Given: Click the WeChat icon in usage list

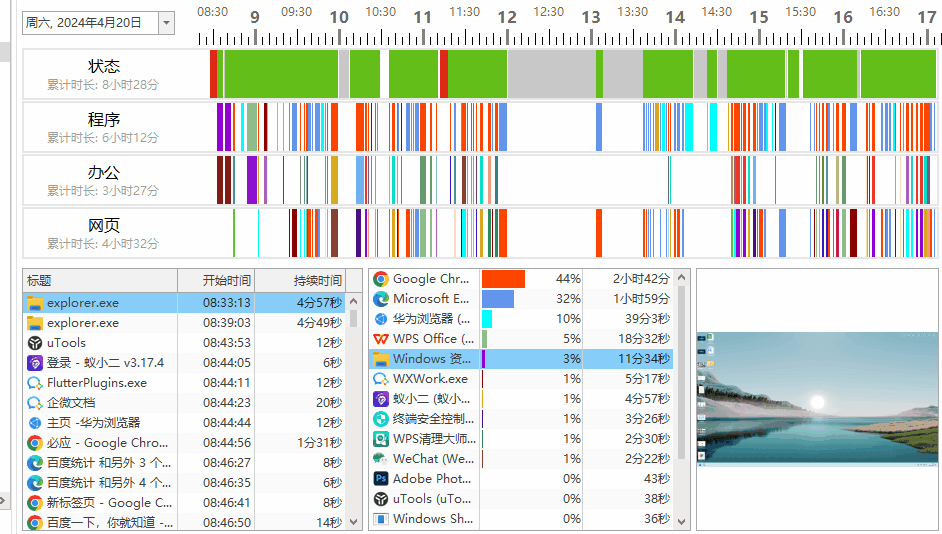Looking at the screenshot, I should 381,459.
